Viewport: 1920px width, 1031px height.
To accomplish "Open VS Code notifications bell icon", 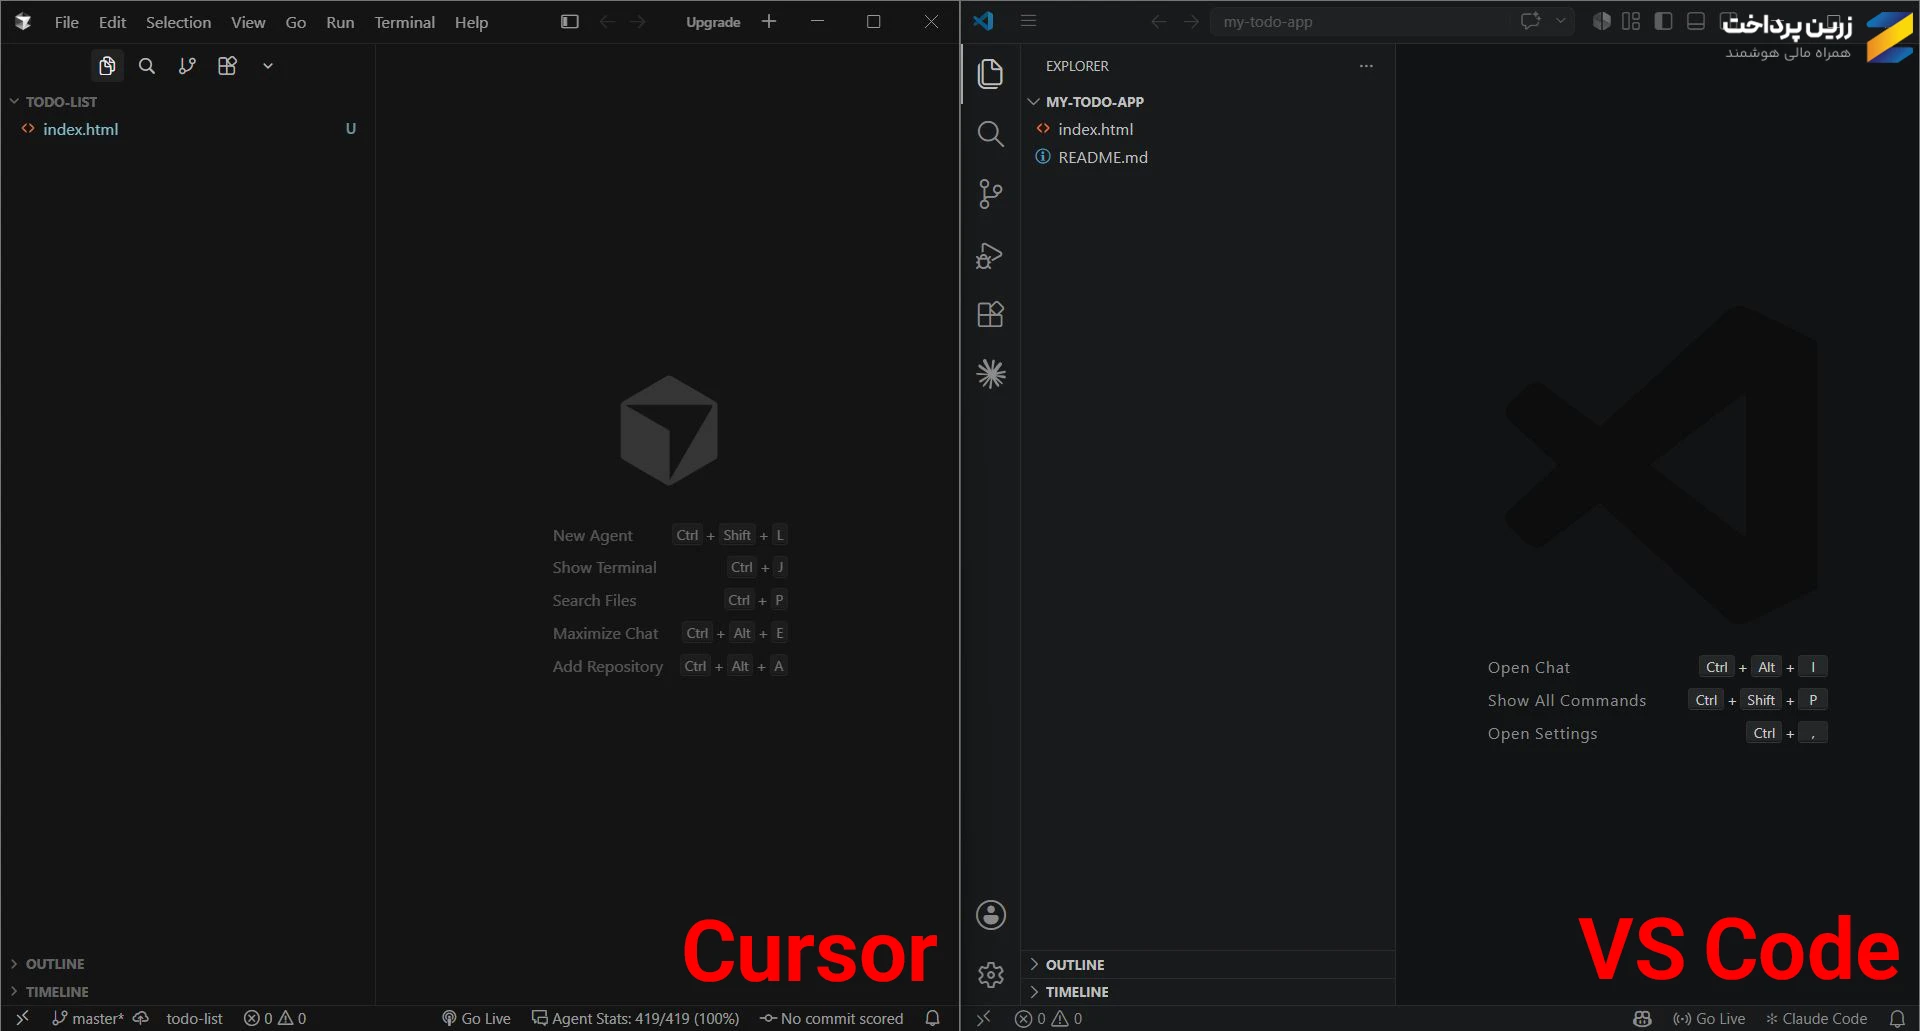I will click(x=1897, y=1018).
